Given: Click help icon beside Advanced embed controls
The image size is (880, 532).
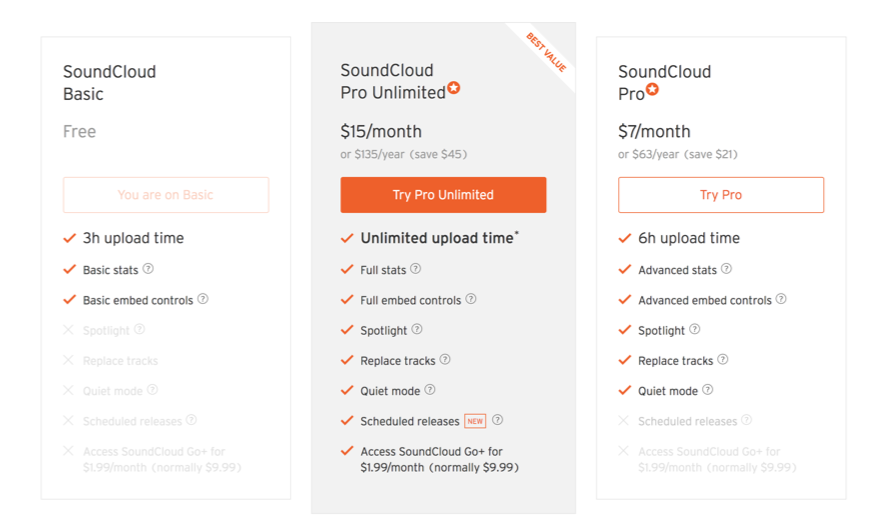Looking at the screenshot, I should click(x=781, y=299).
